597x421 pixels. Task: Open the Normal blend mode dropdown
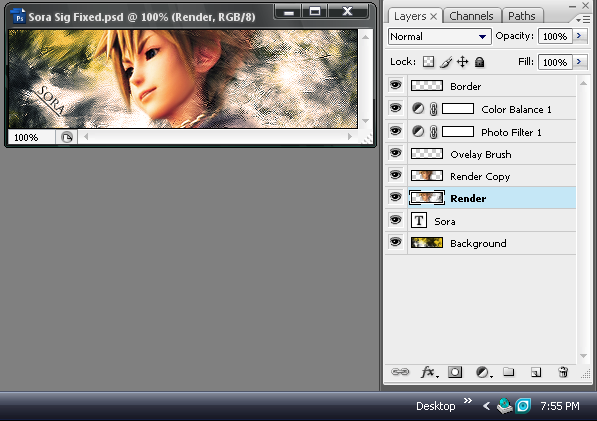439,37
